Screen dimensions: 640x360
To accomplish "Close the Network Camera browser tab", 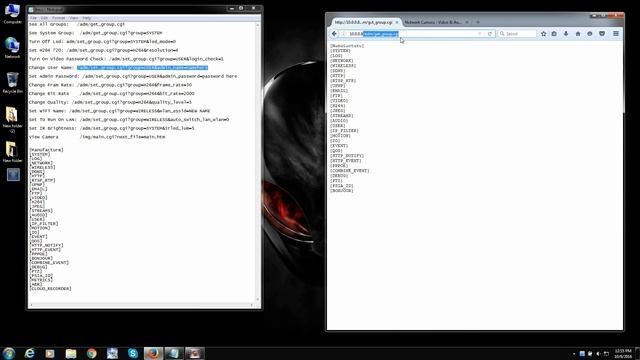I will click(x=467, y=22).
